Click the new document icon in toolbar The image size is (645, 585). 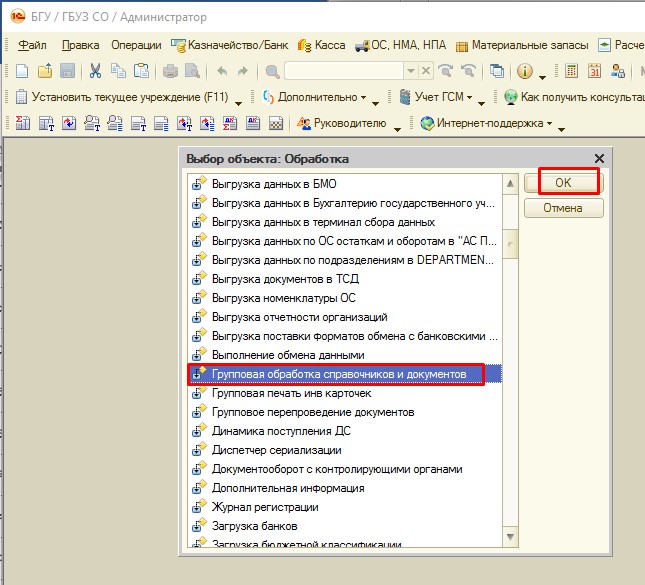click(x=22, y=71)
